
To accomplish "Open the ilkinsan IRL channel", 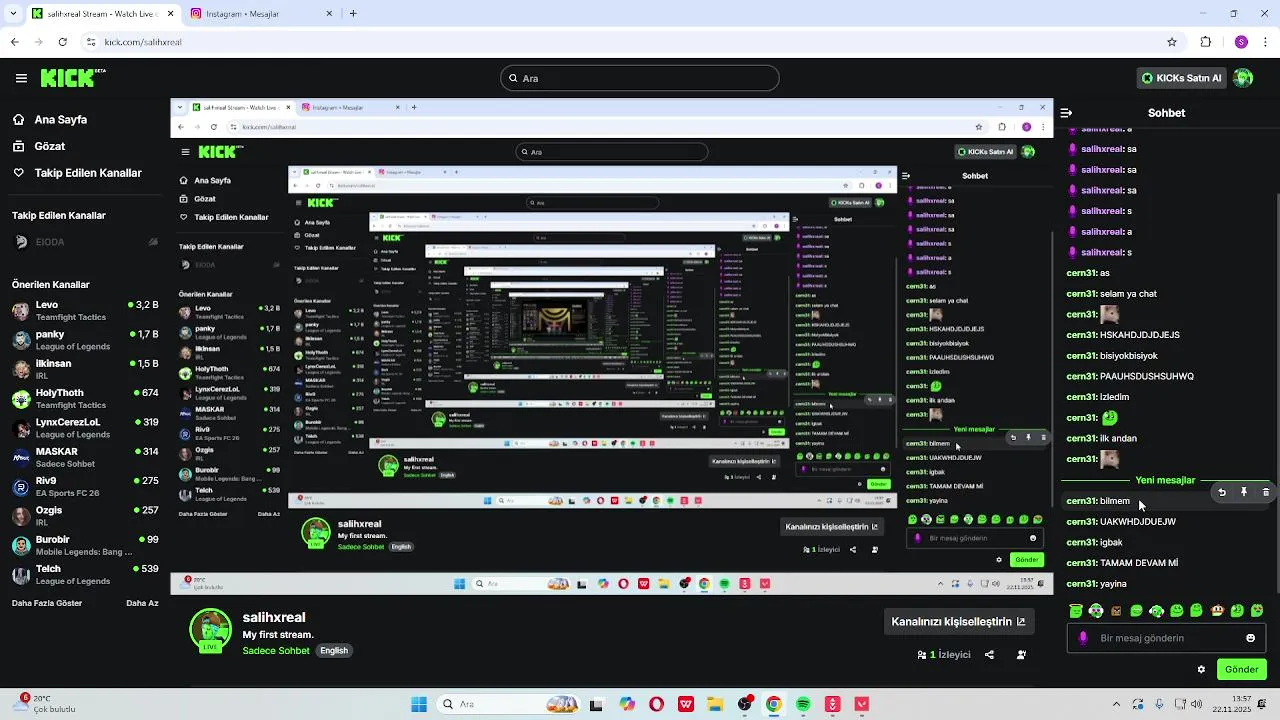I will pyautogui.click(x=85, y=369).
